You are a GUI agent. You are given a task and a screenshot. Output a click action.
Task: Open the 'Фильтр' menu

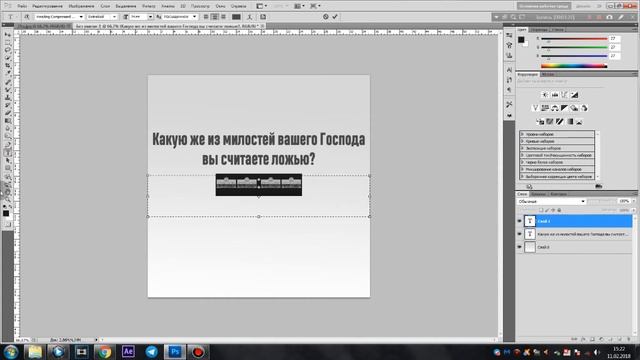point(149,6)
